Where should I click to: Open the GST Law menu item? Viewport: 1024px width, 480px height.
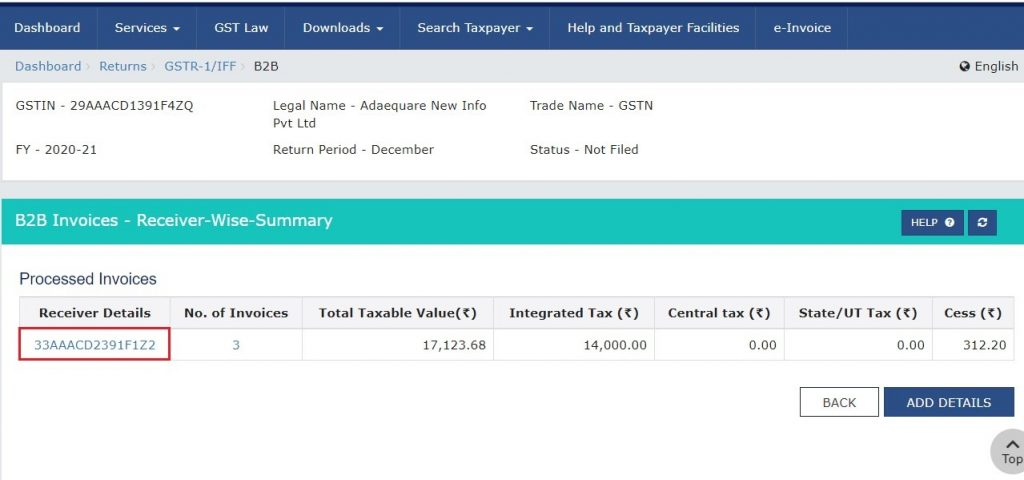(240, 28)
